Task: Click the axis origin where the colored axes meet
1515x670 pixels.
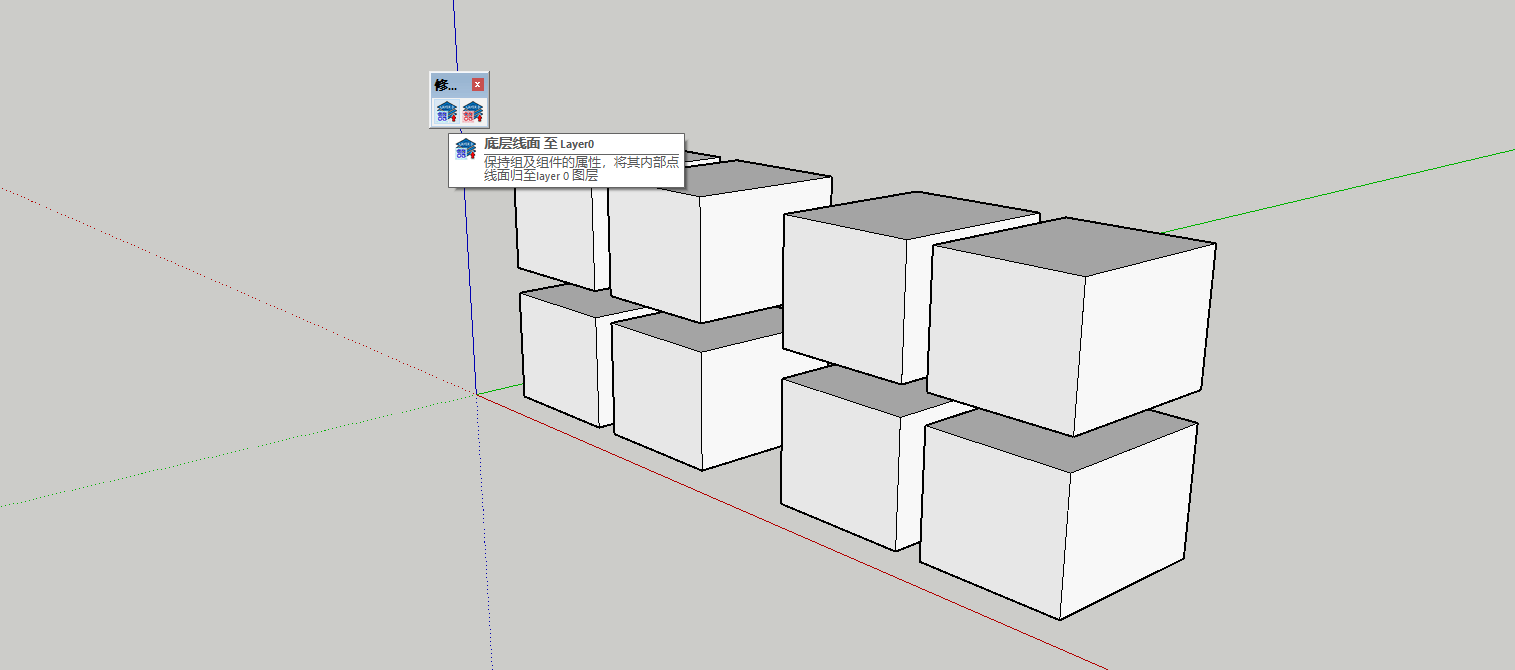Action: (x=476, y=394)
